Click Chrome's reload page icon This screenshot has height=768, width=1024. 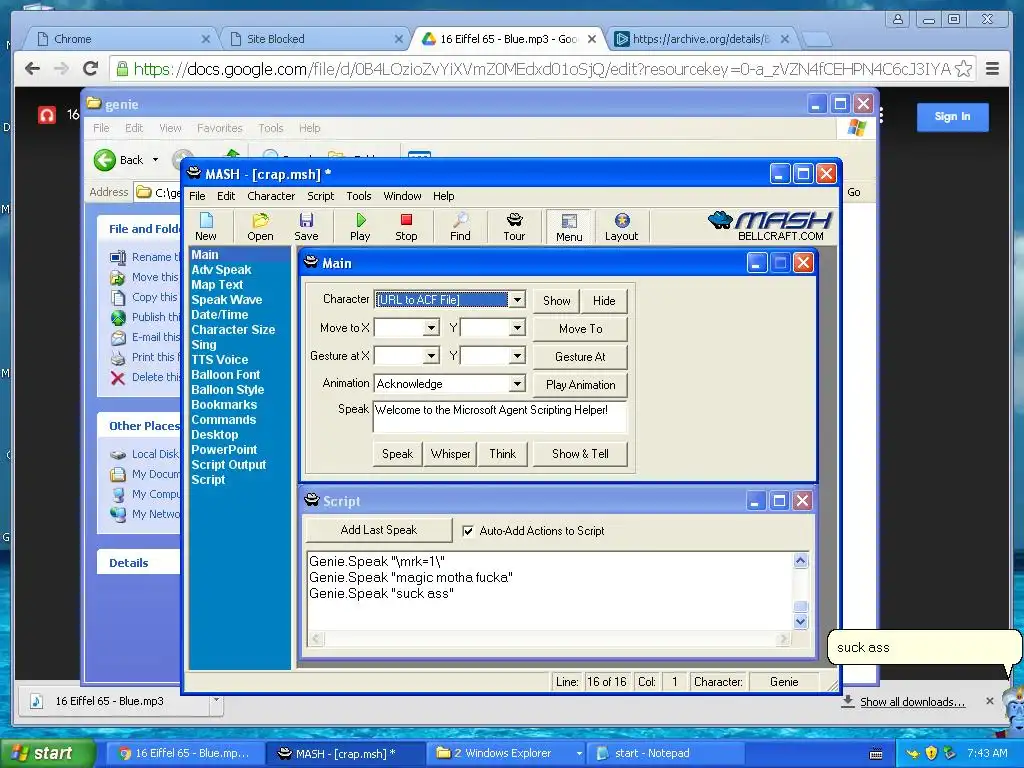[91, 69]
